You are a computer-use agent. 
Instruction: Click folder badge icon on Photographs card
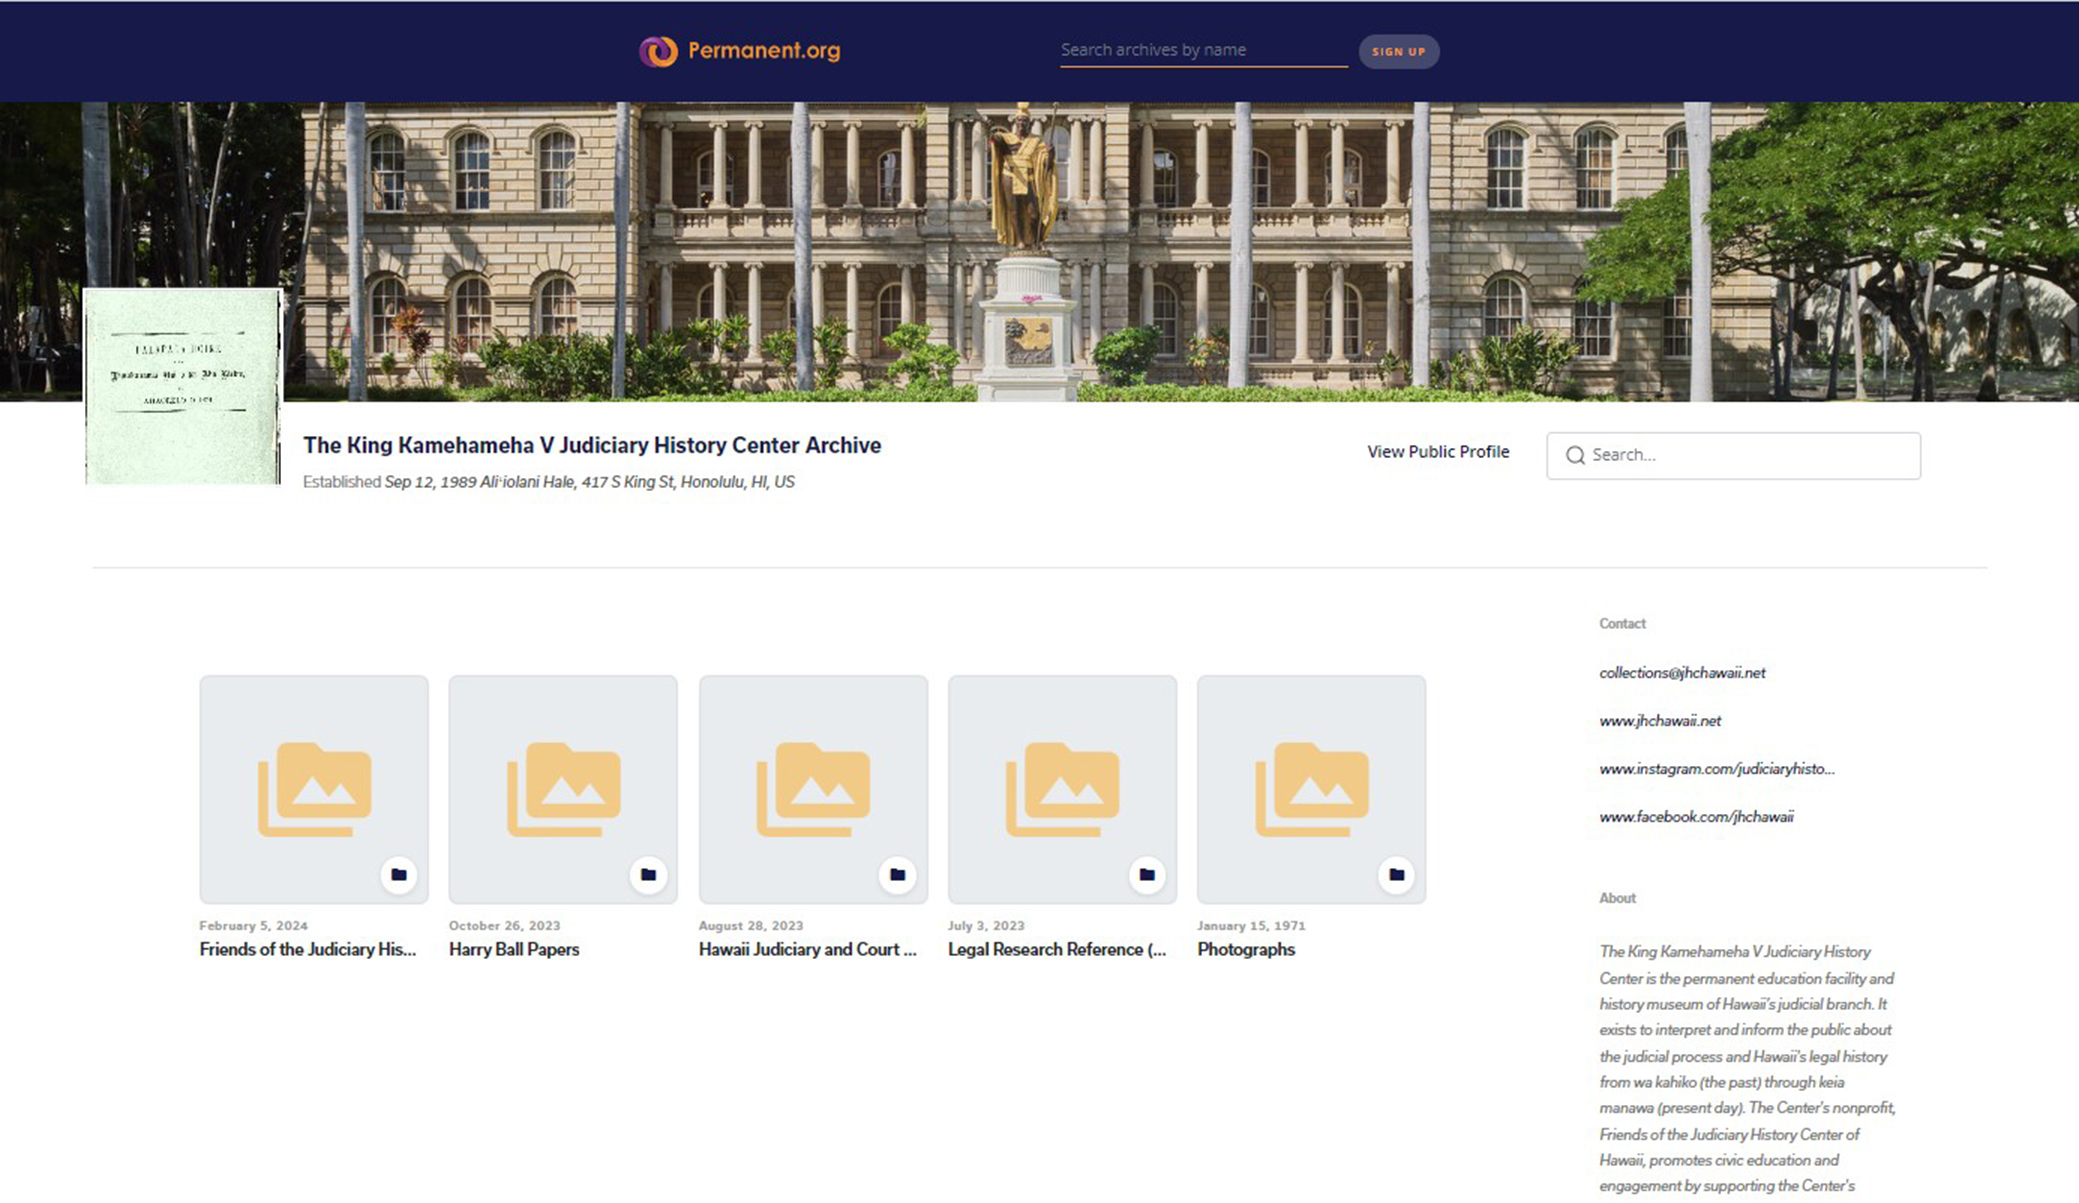[x=1396, y=874]
